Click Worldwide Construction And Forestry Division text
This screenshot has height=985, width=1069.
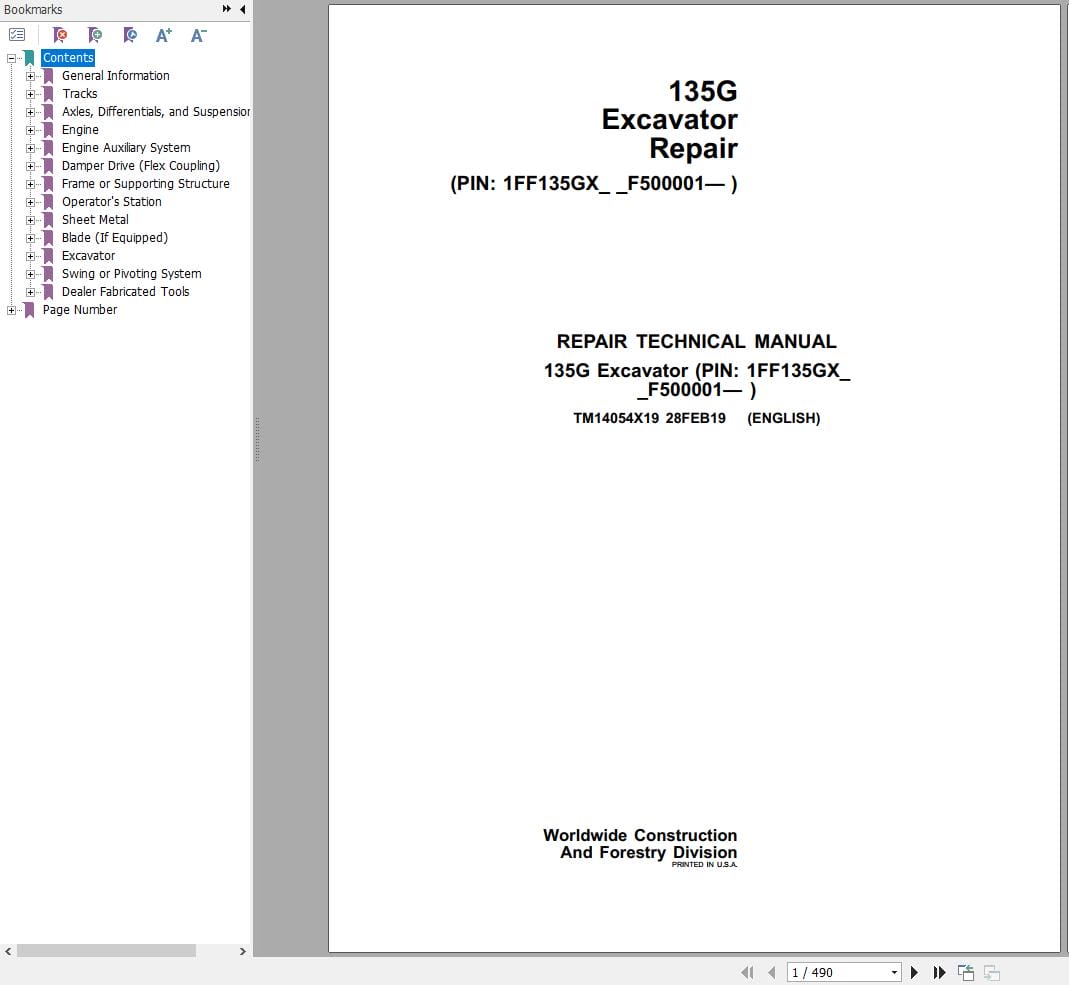pyautogui.click(x=639, y=844)
